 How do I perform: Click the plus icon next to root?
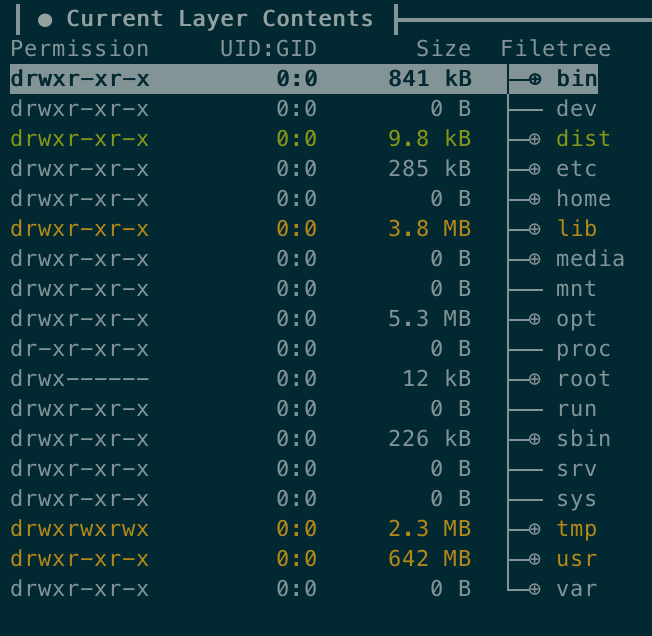(x=535, y=379)
